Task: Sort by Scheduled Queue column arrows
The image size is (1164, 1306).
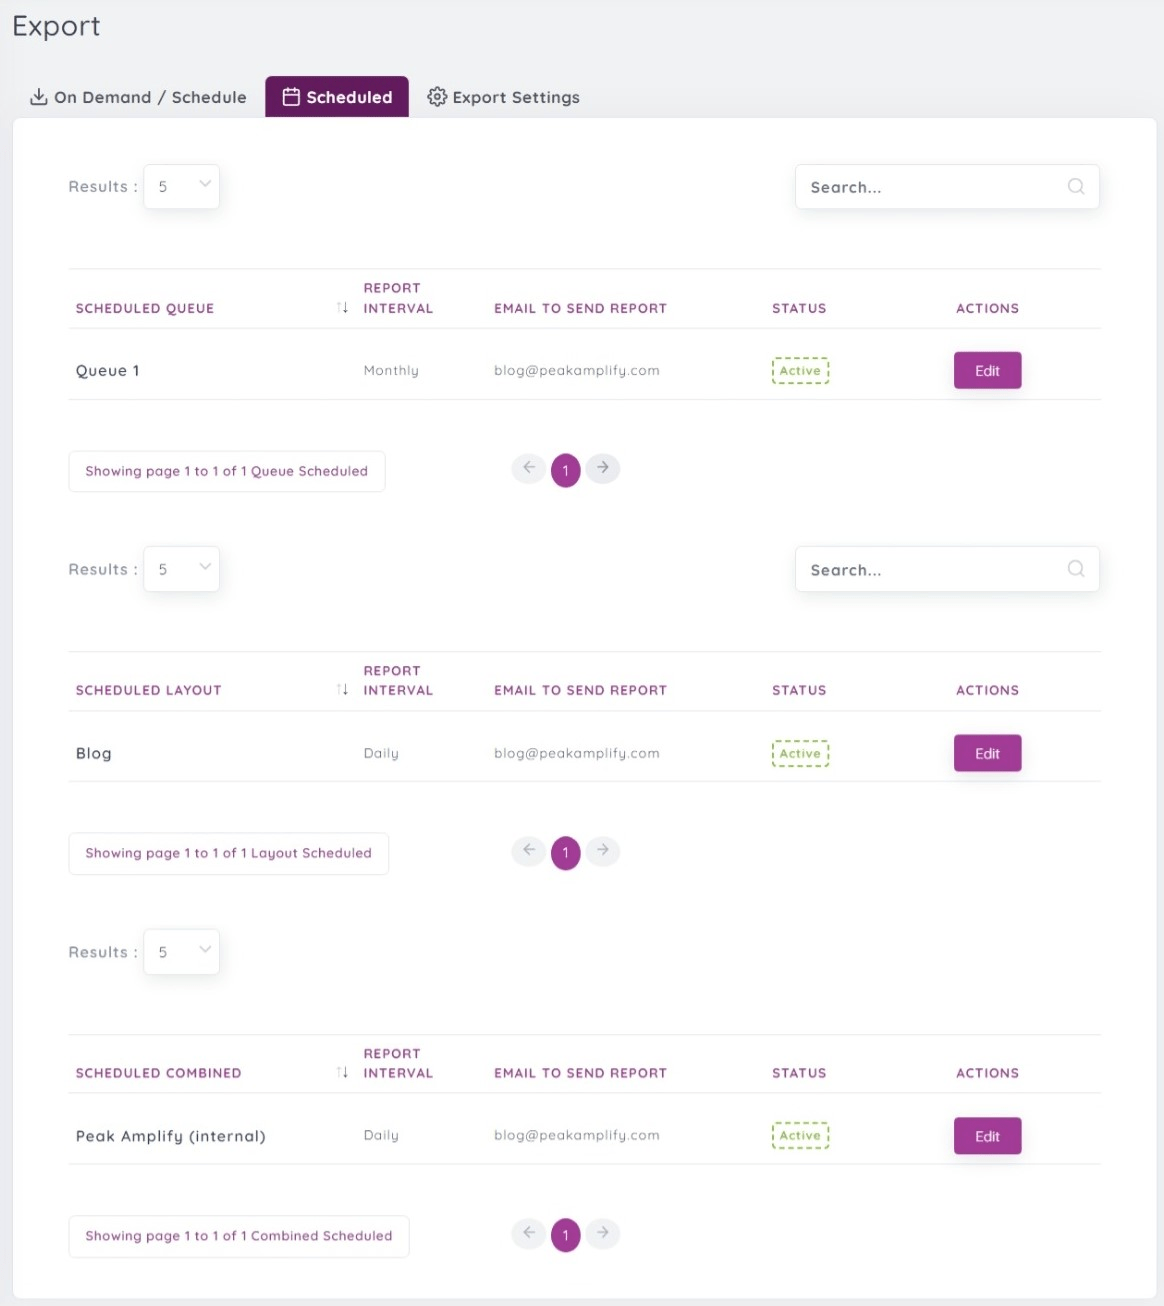Action: (342, 308)
